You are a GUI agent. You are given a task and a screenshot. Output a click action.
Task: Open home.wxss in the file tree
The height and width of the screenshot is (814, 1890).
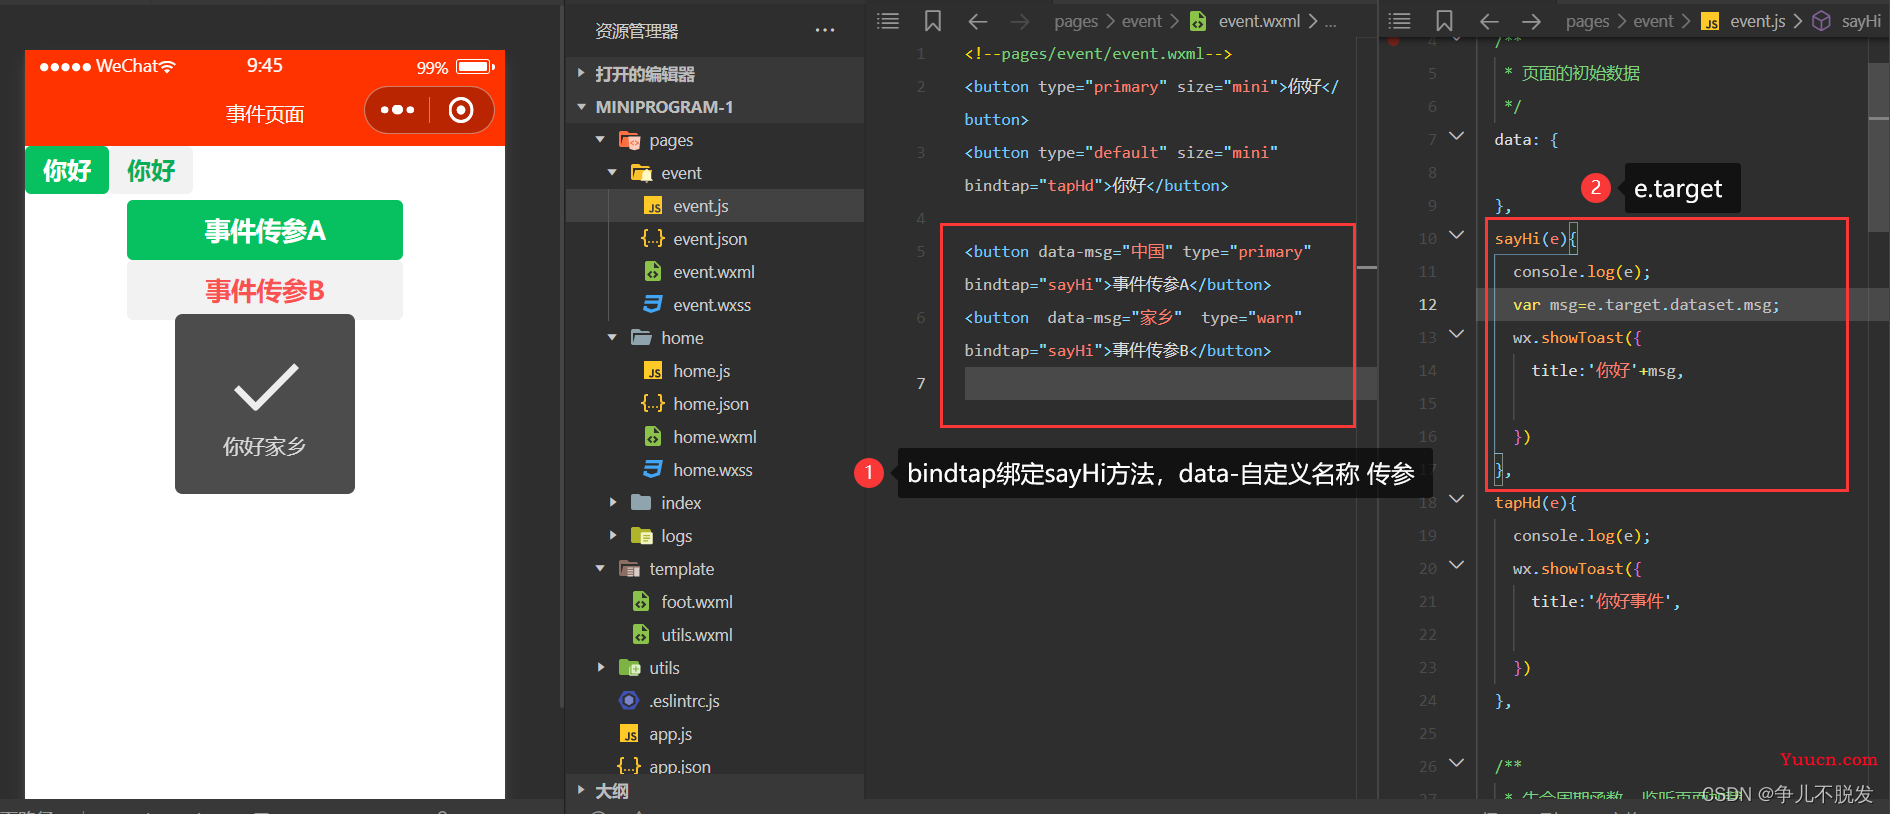715,470
